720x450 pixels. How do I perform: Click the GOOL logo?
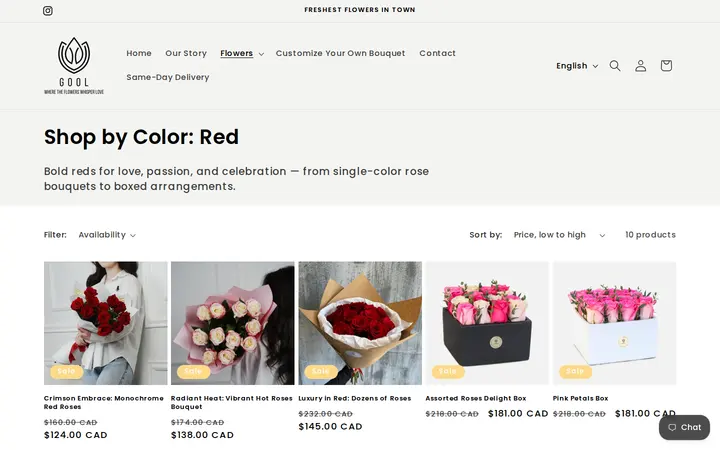point(74,66)
